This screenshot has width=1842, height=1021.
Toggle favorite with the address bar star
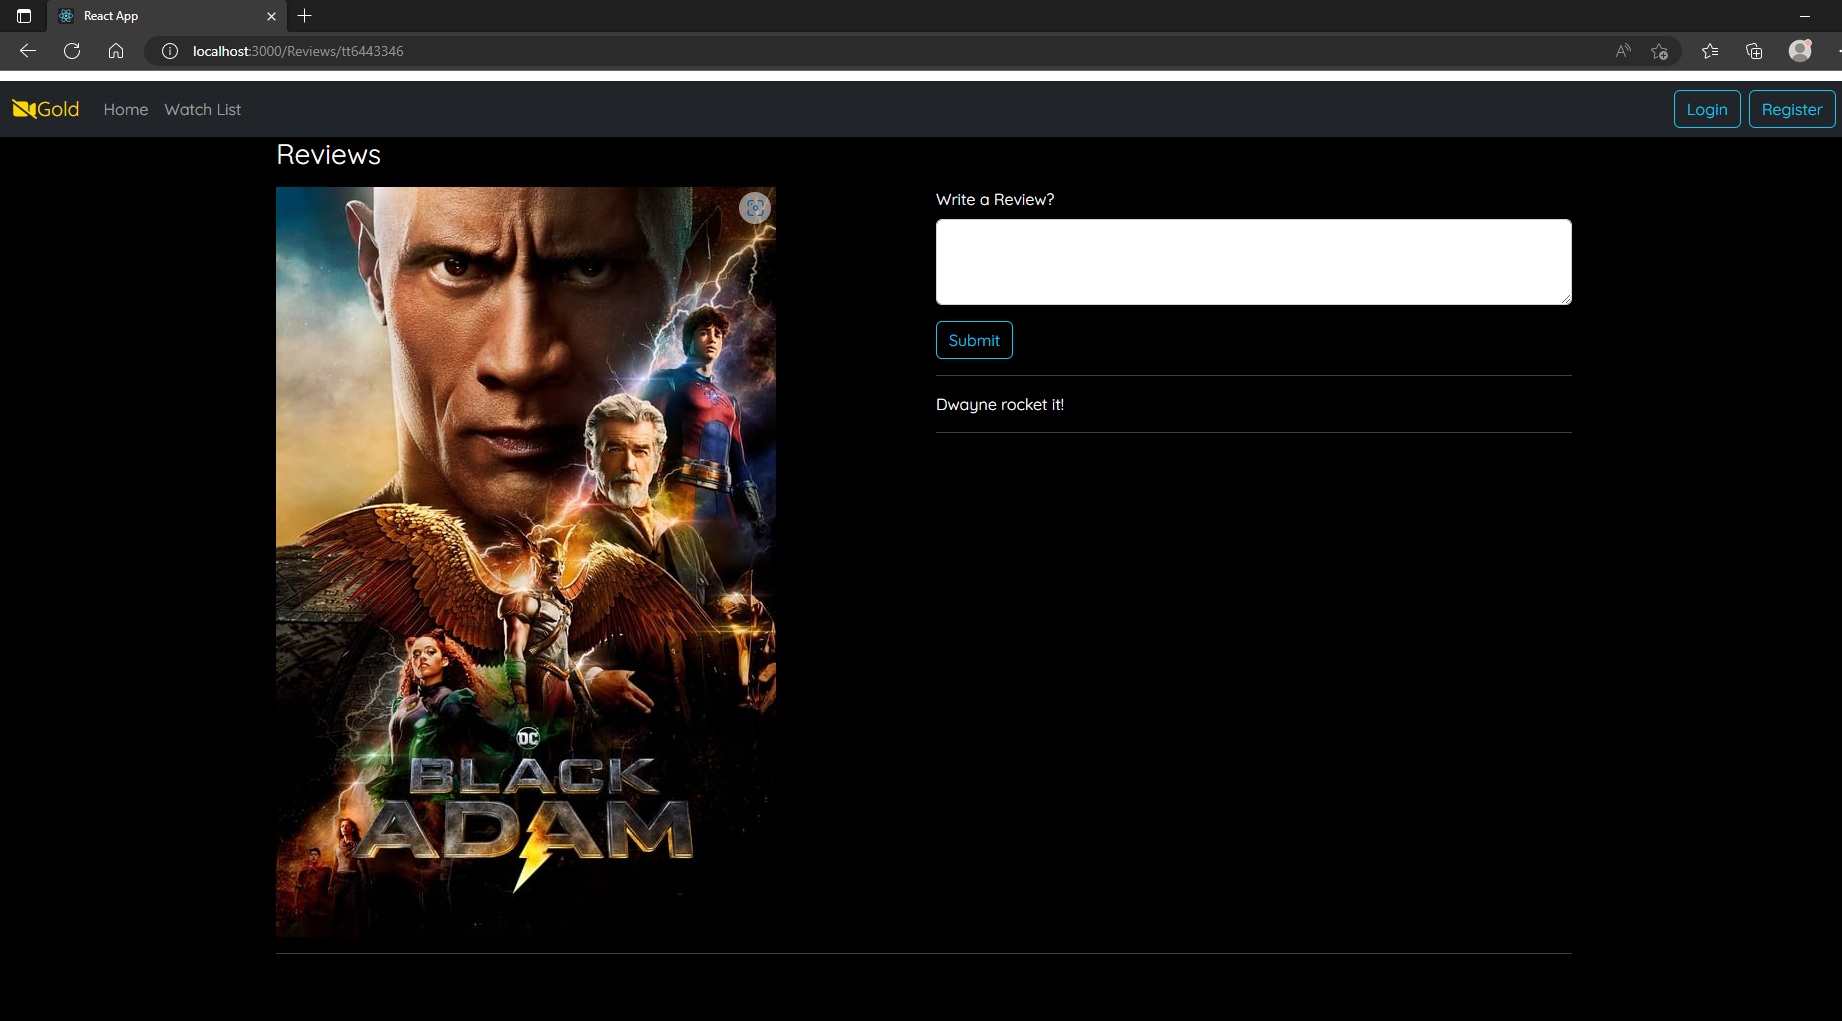1658,51
